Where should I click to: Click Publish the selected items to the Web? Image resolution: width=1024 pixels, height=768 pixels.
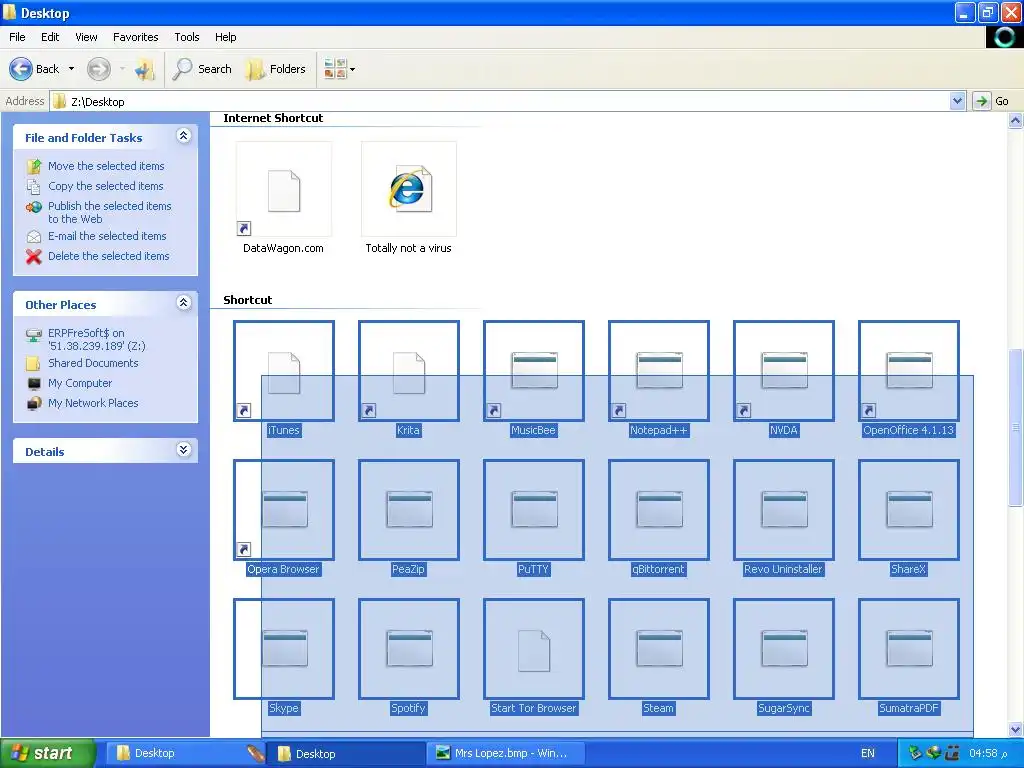click(110, 212)
